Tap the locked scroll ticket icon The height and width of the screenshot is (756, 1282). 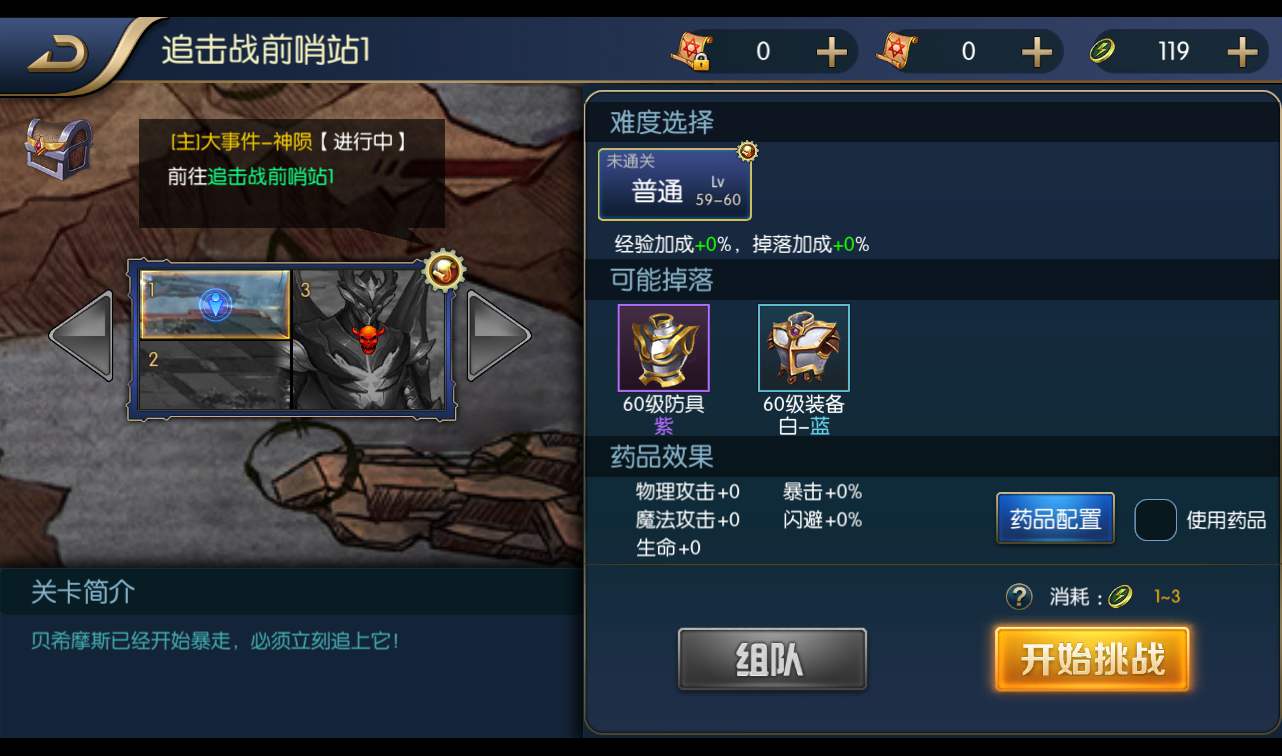(691, 51)
